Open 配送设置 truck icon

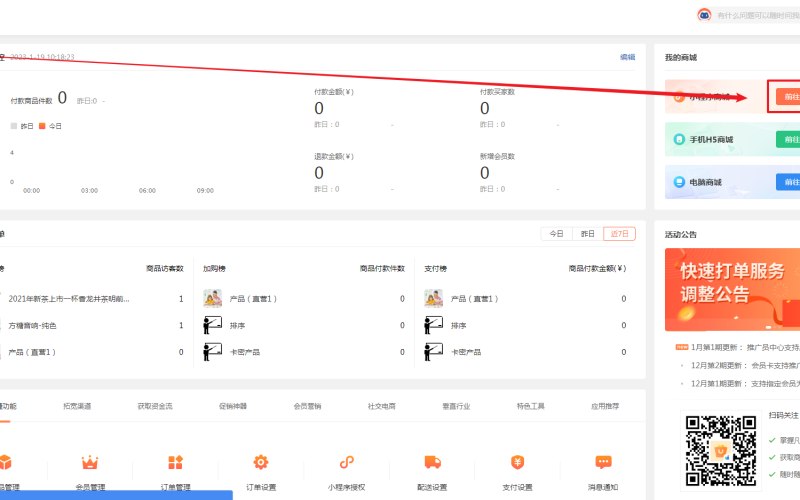click(432, 462)
